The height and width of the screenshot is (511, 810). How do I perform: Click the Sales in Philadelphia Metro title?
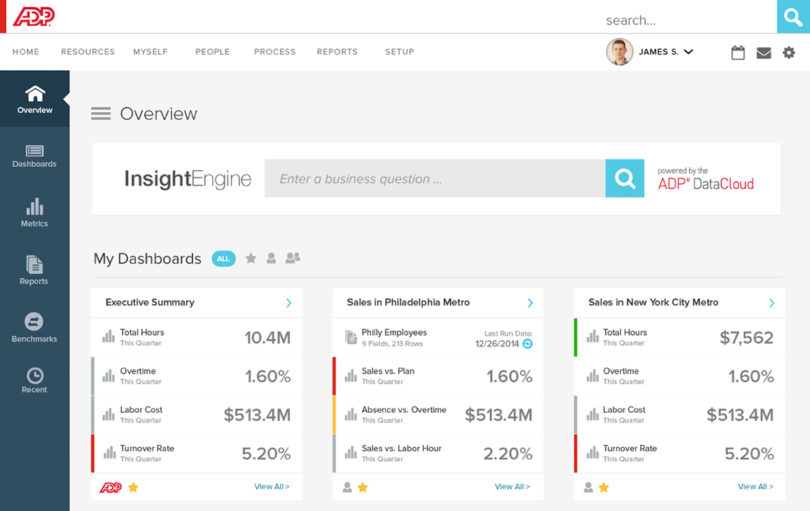pos(408,302)
